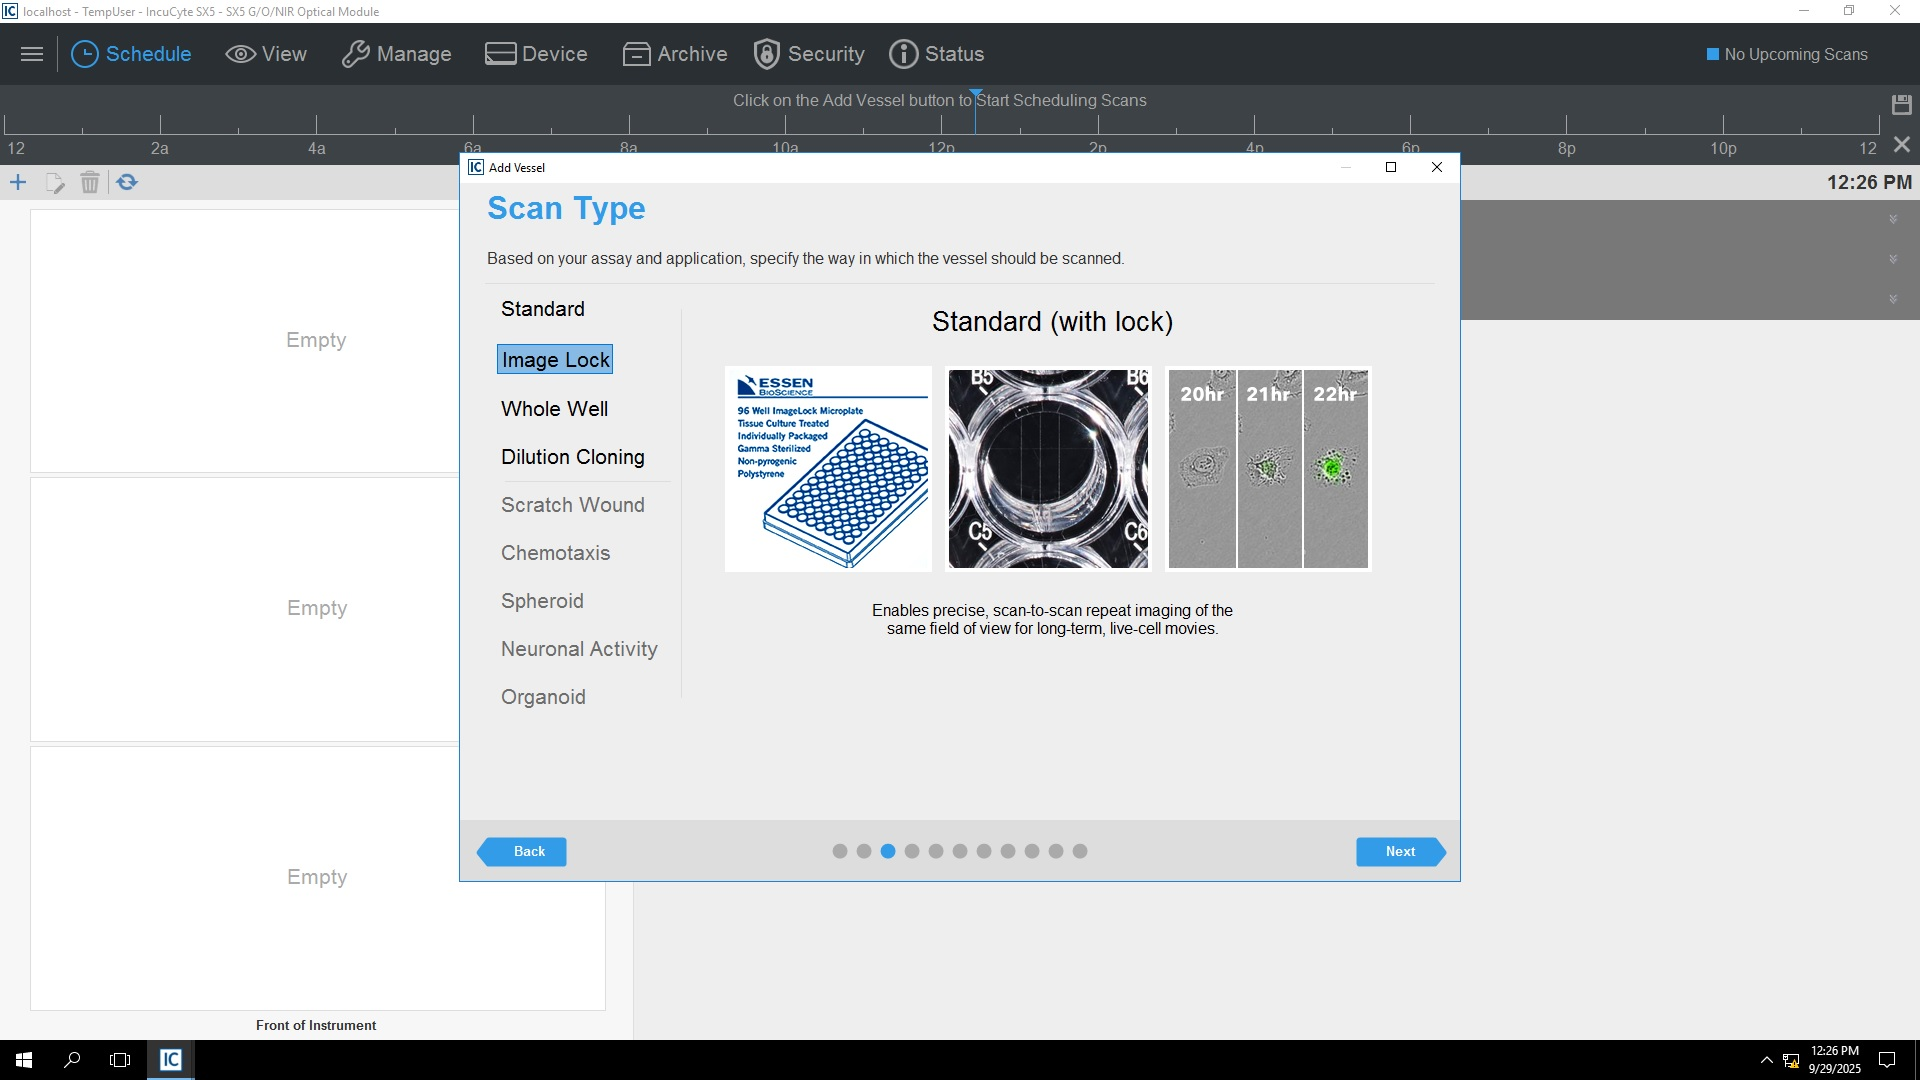Click the ImageLock microplate thumbnail
Image resolution: width=1920 pixels, height=1080 pixels.
tap(828, 469)
